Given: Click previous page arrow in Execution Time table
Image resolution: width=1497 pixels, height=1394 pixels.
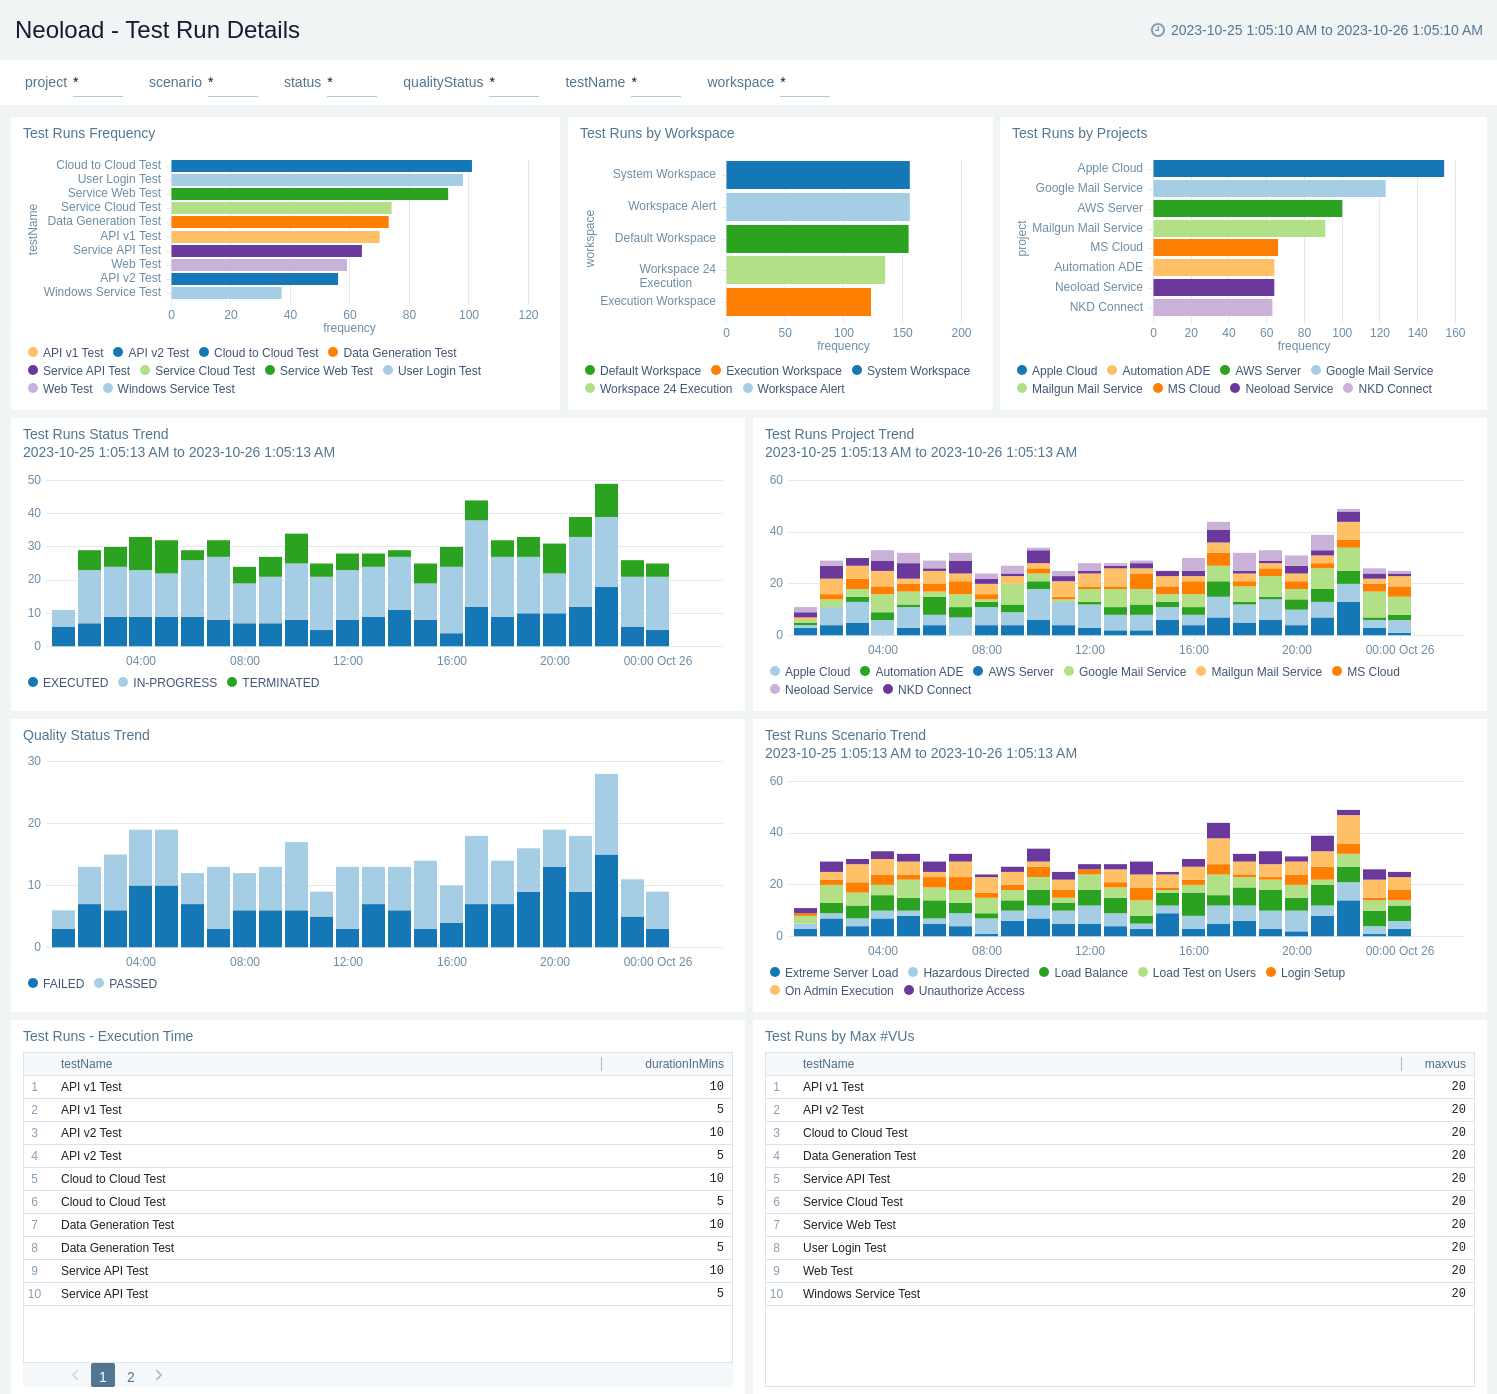Looking at the screenshot, I should coord(75,1376).
